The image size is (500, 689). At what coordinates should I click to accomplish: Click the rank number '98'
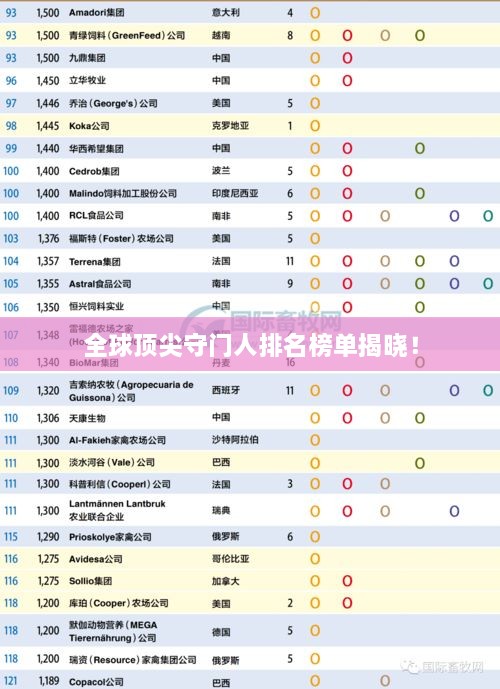[x=11, y=126]
